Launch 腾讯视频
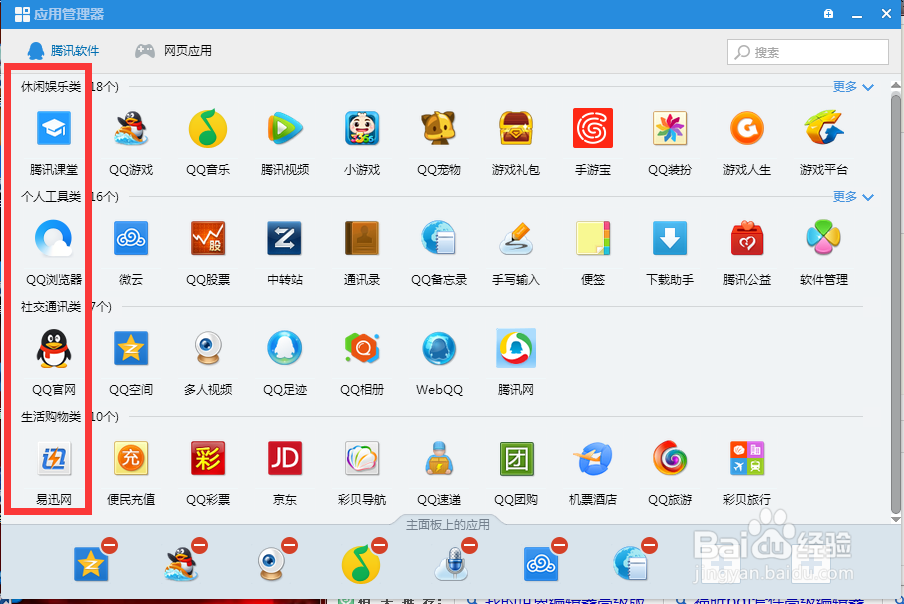This screenshot has height=604, width=904. pos(284,128)
